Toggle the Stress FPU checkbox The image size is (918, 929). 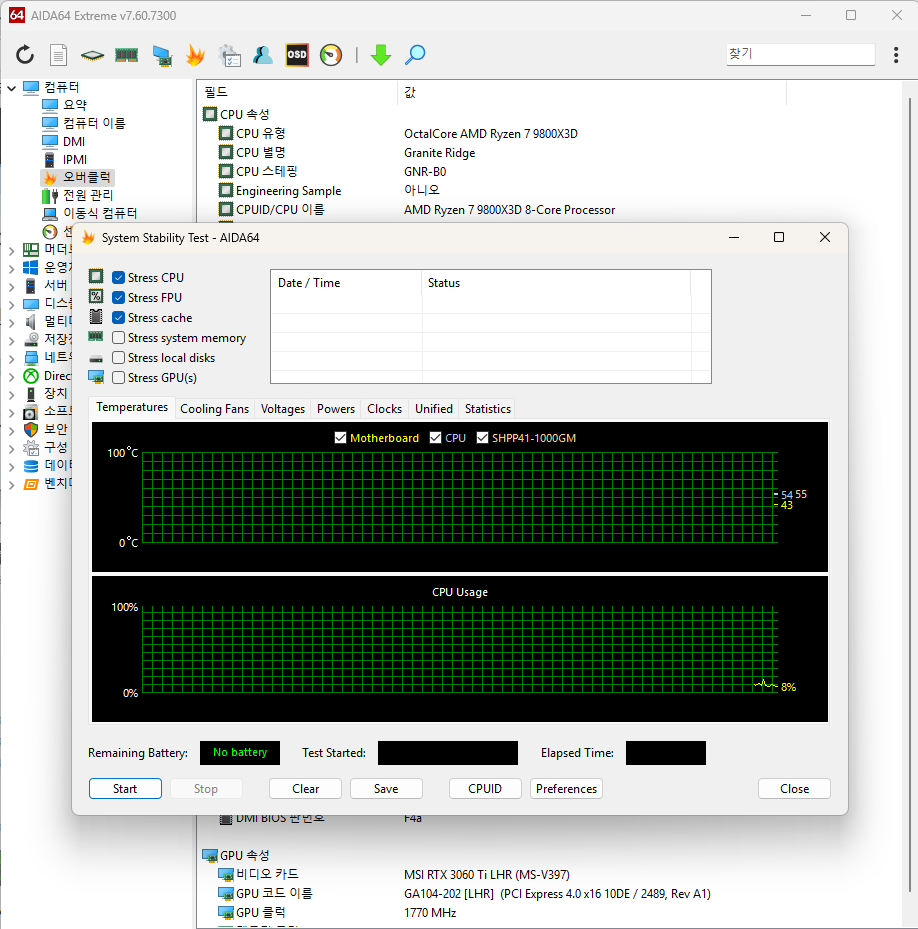point(119,297)
